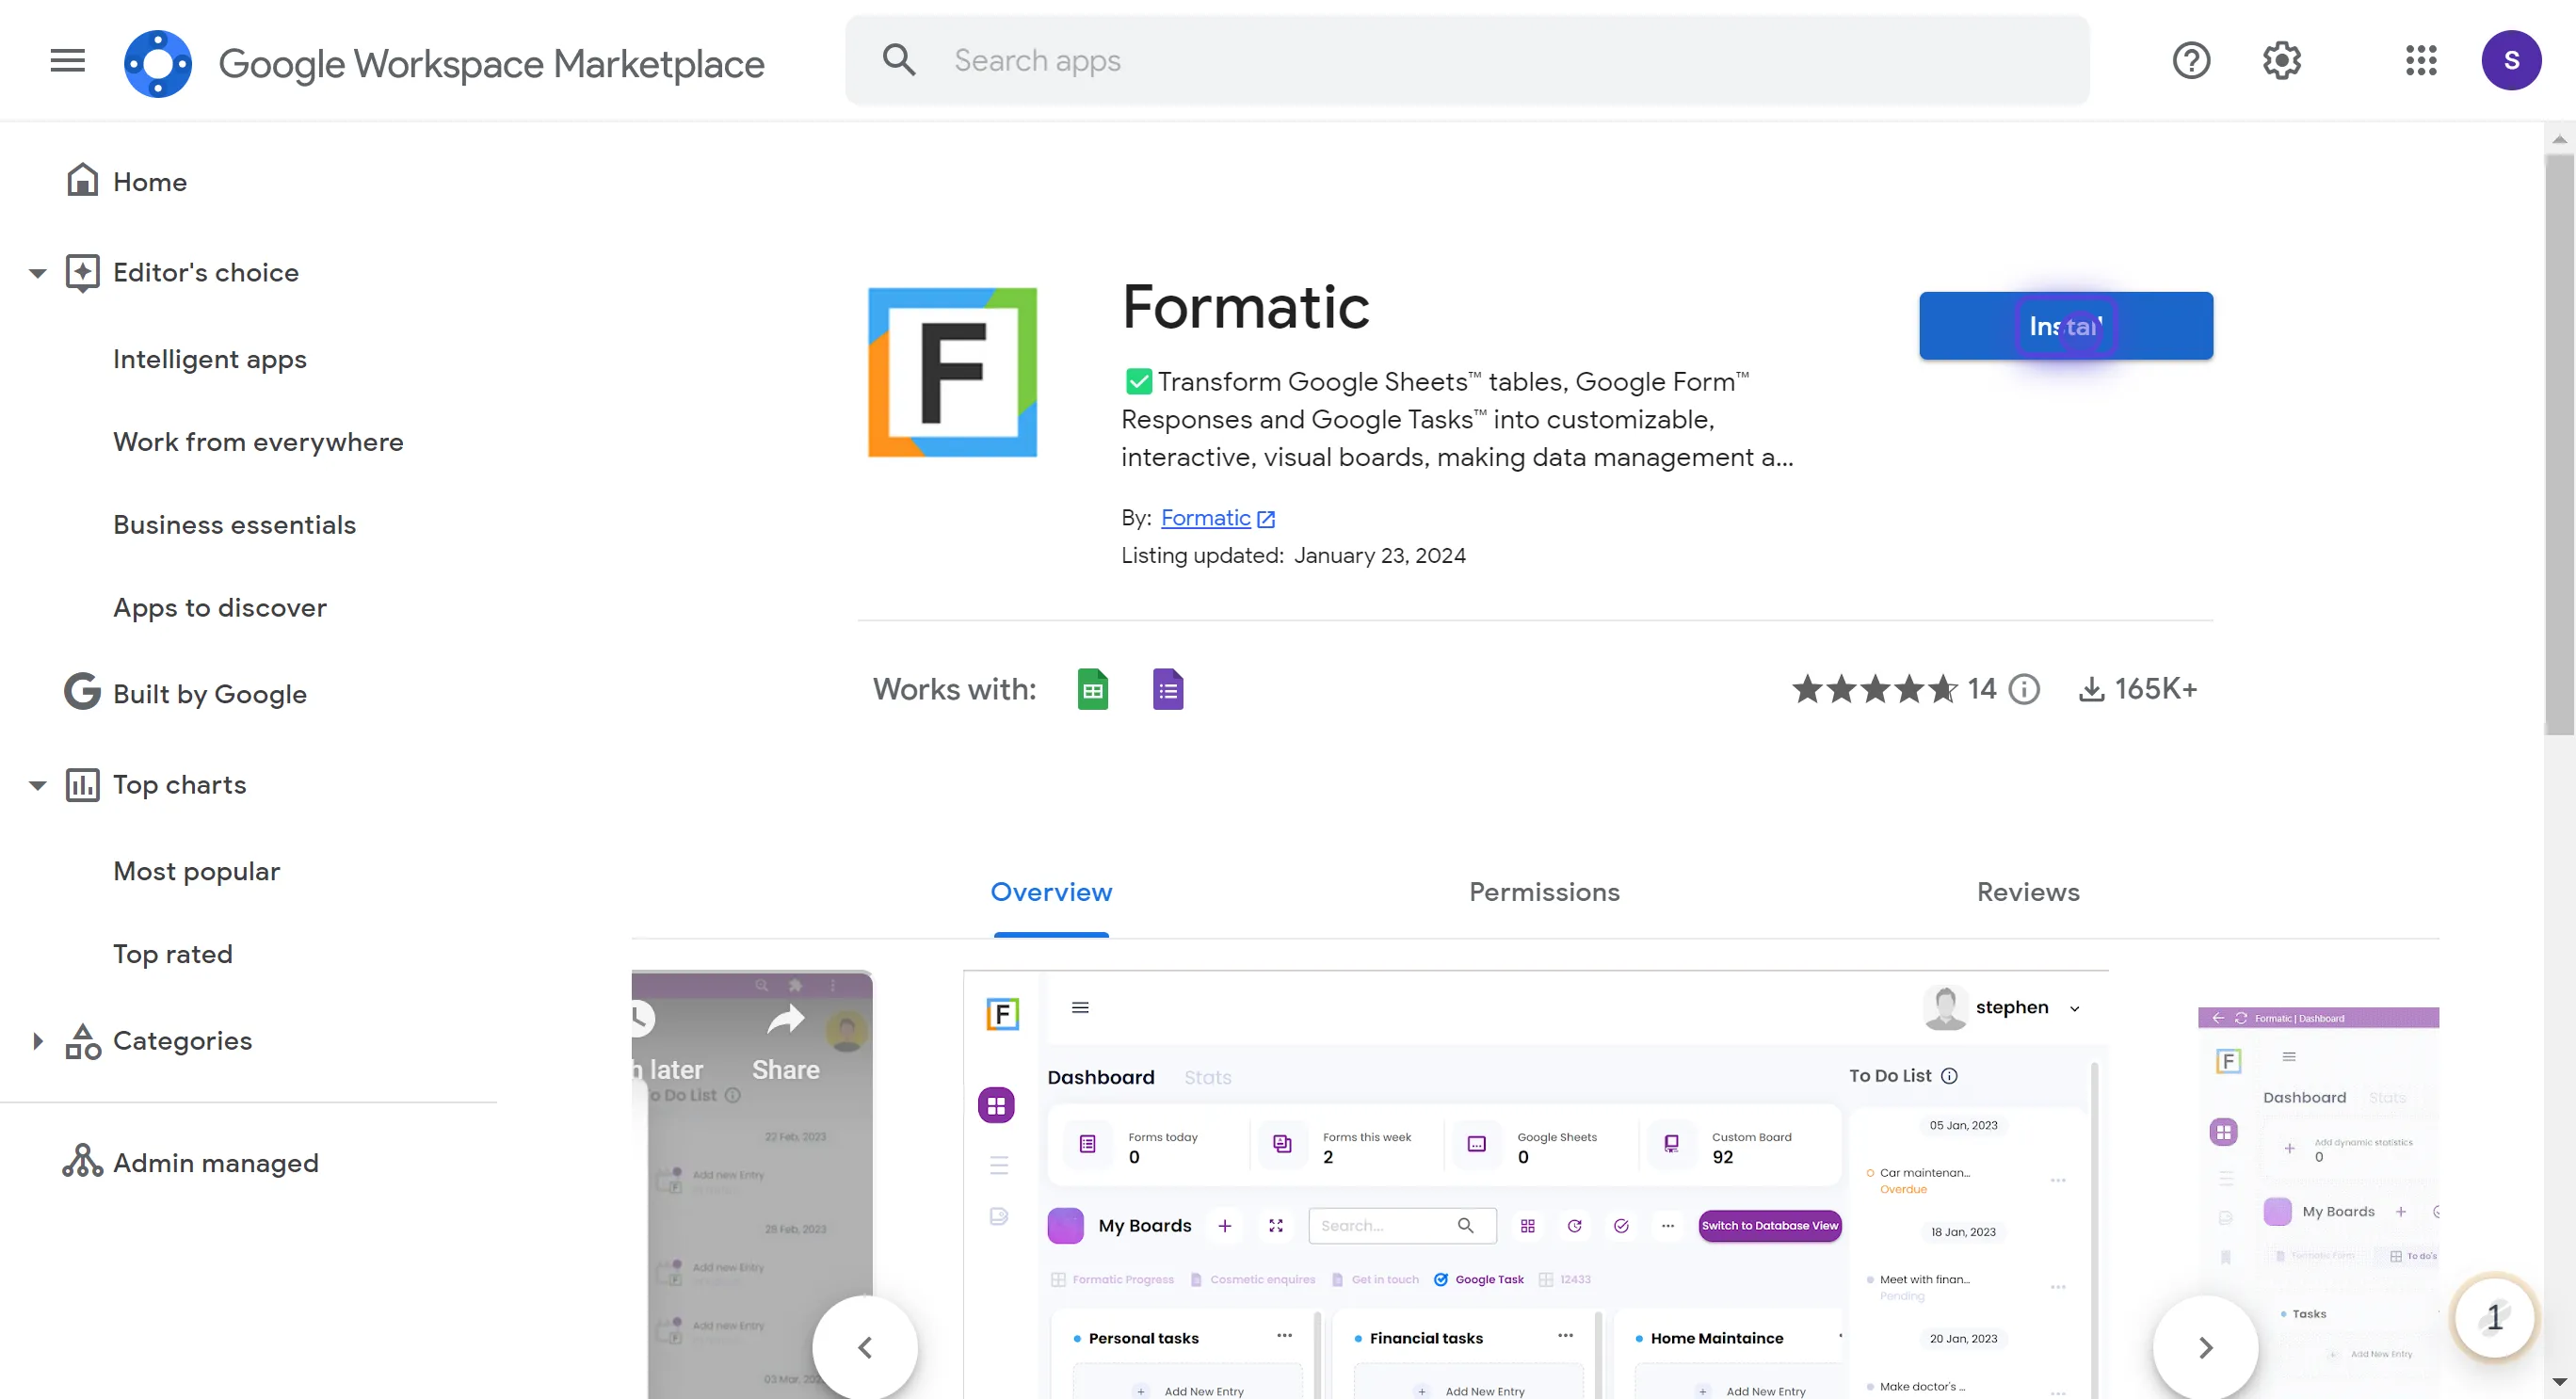Open the hamburger navigation menu
2576x1399 pixels.
(66, 60)
